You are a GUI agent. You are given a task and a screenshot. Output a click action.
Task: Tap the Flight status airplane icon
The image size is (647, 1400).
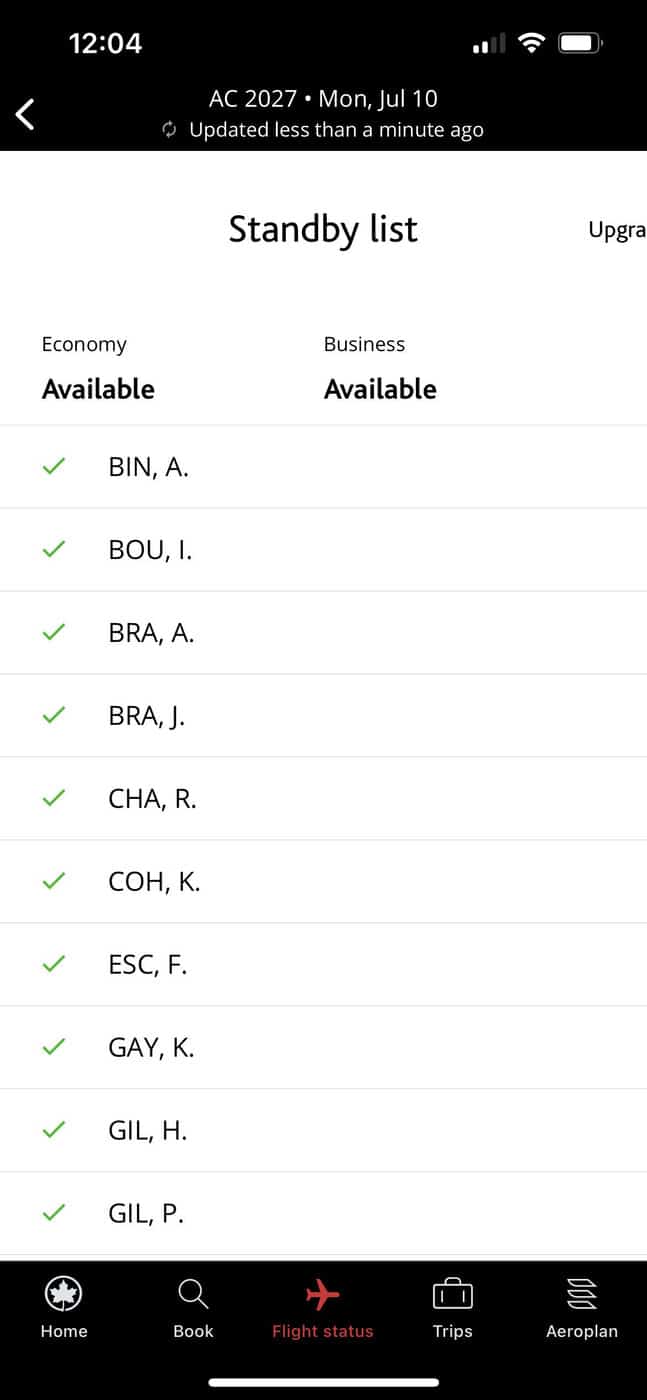coord(322,1294)
